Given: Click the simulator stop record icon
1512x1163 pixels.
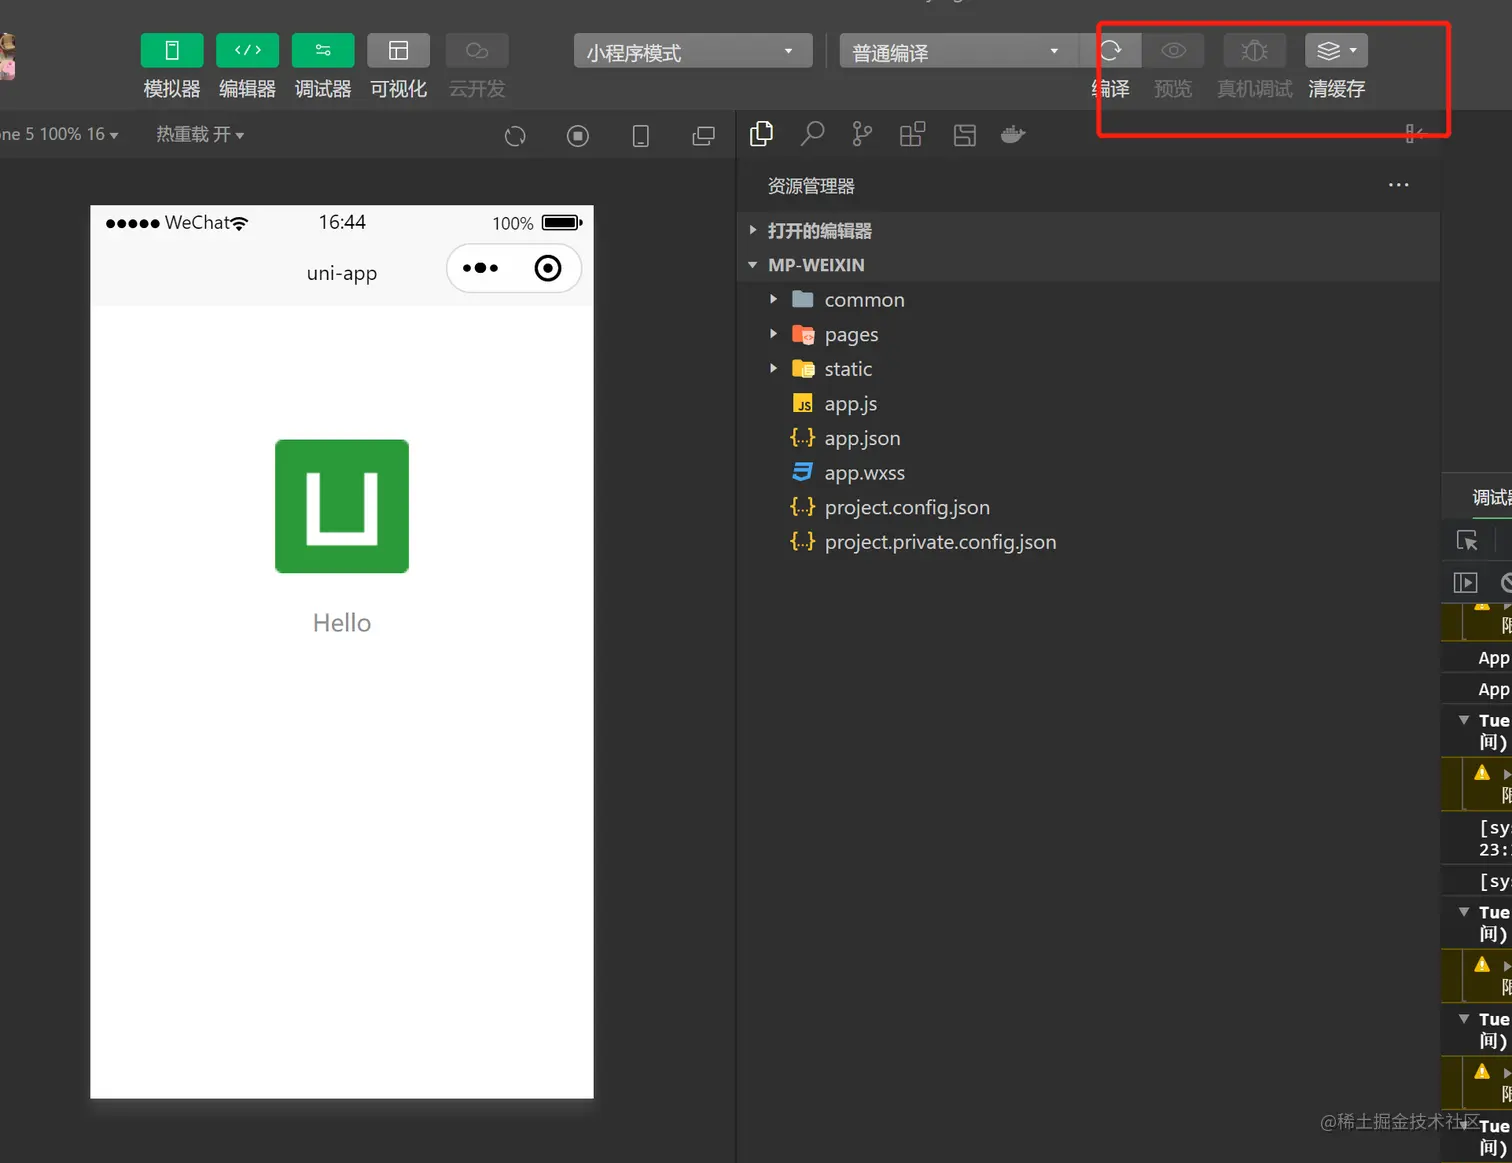Looking at the screenshot, I should [x=578, y=136].
